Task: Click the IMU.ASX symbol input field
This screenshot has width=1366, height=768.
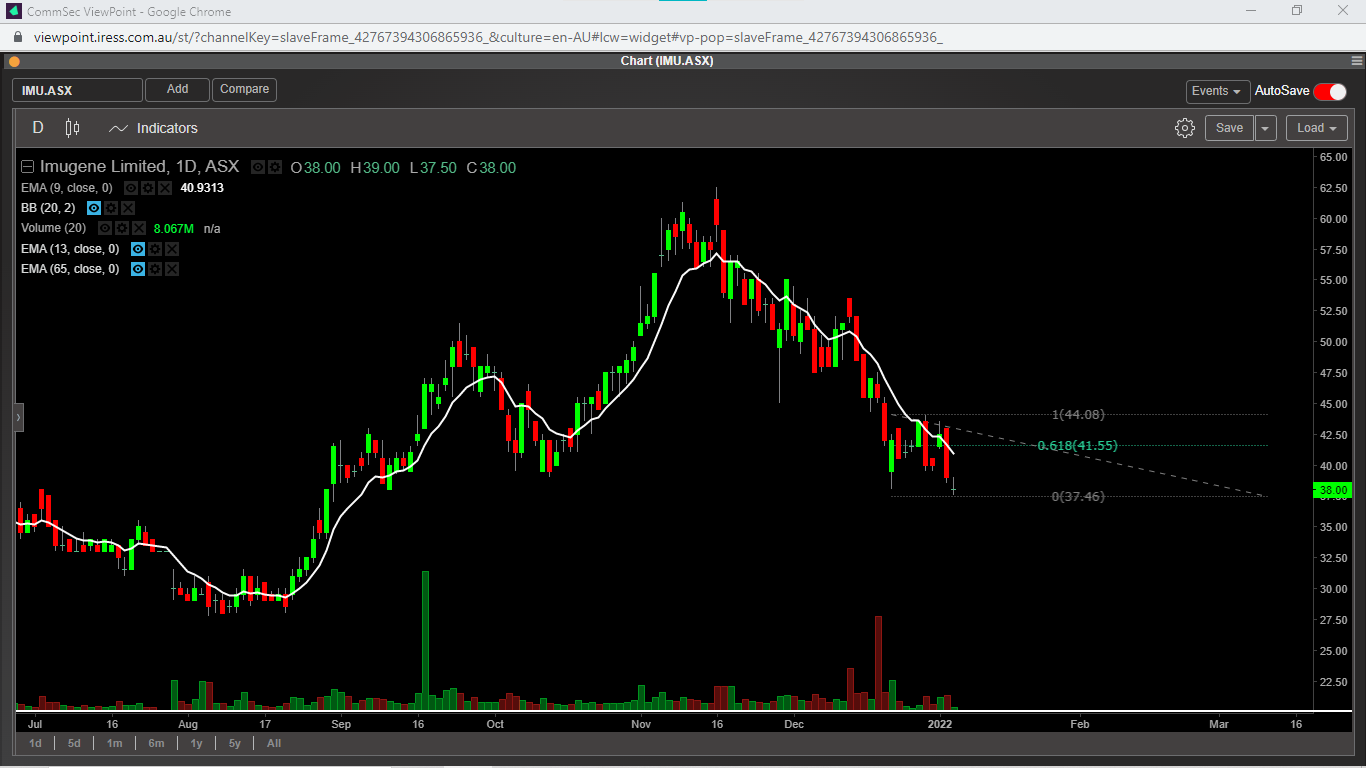Action: click(x=77, y=90)
